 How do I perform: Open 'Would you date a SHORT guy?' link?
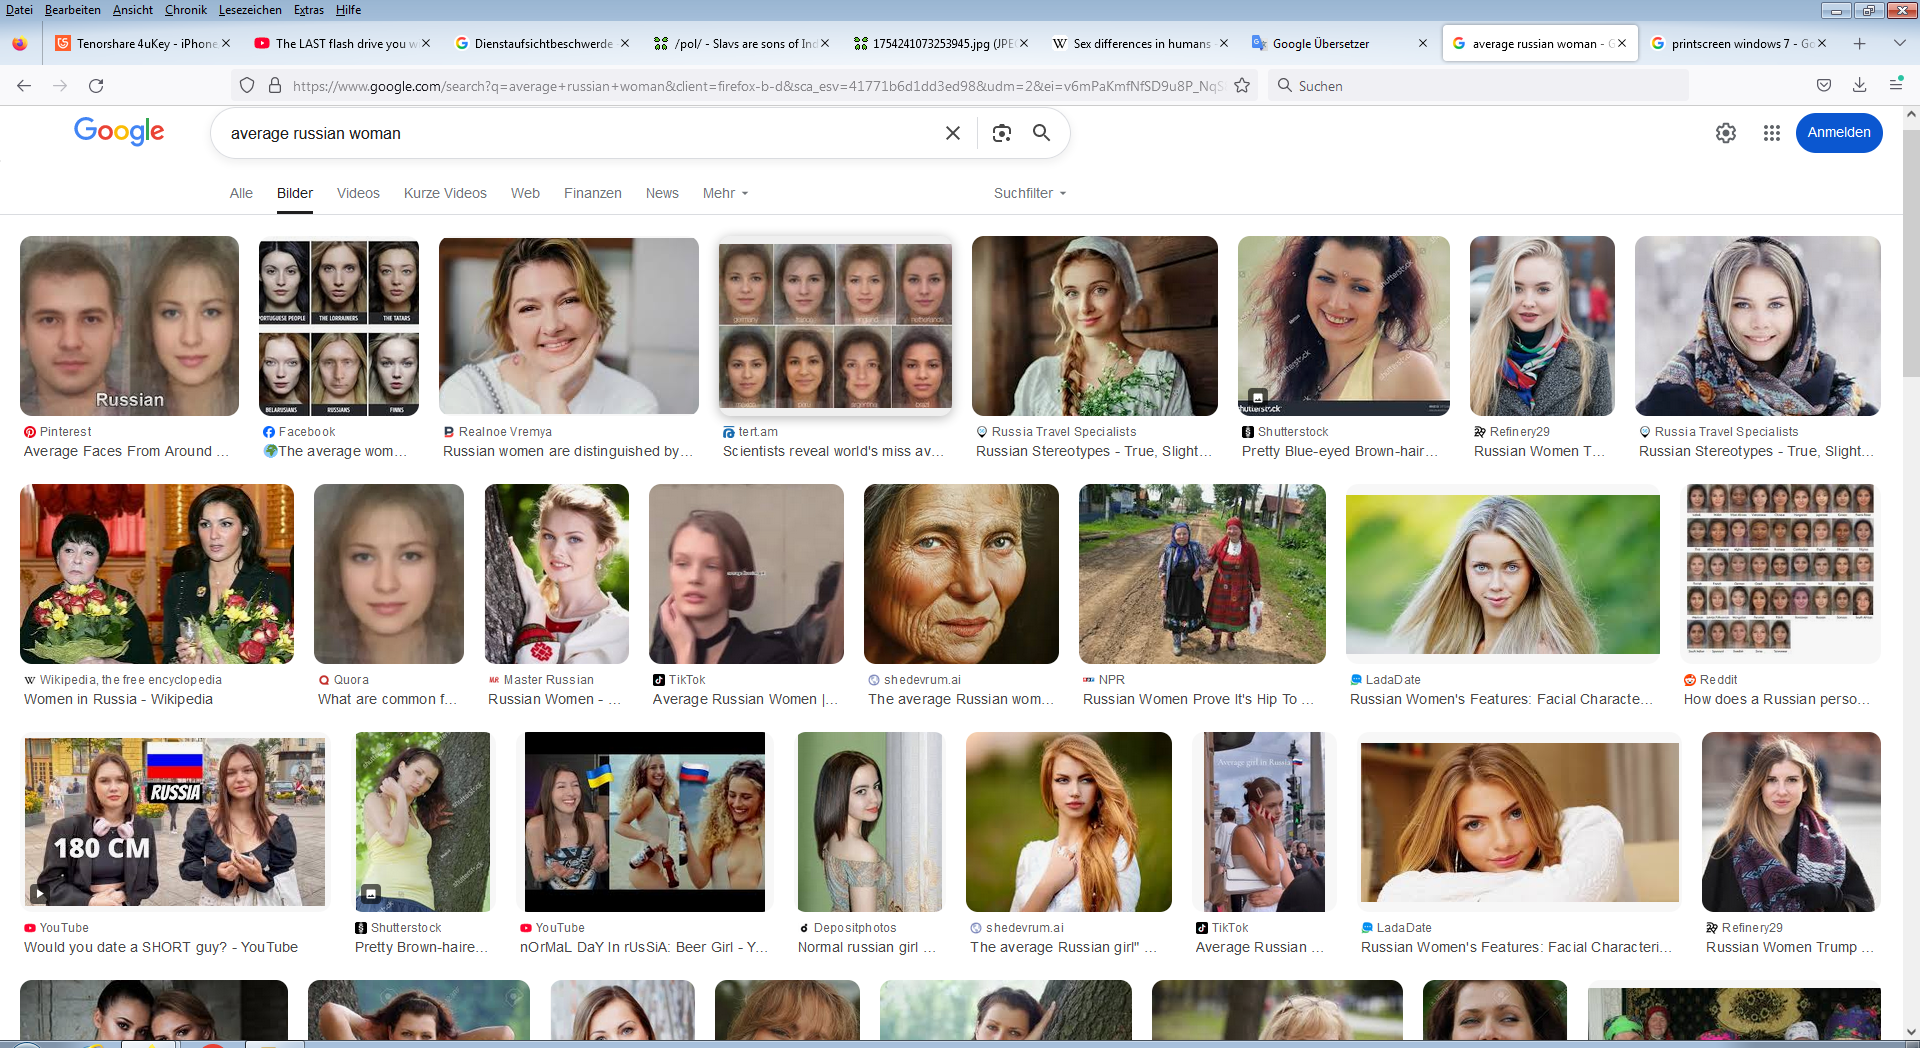click(x=161, y=947)
